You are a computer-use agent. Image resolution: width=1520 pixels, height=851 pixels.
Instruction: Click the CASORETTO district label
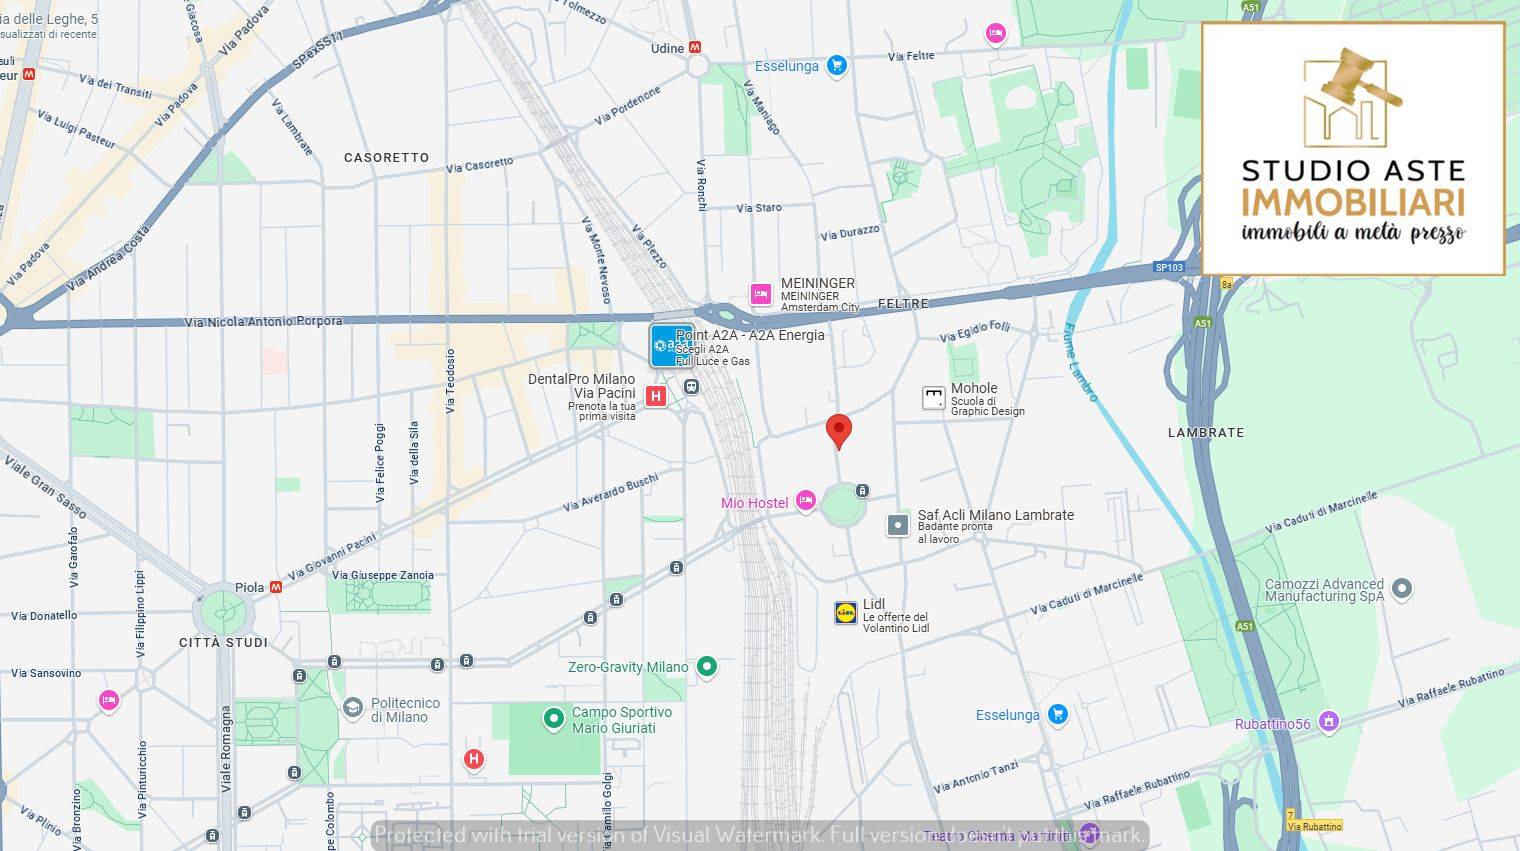(386, 157)
